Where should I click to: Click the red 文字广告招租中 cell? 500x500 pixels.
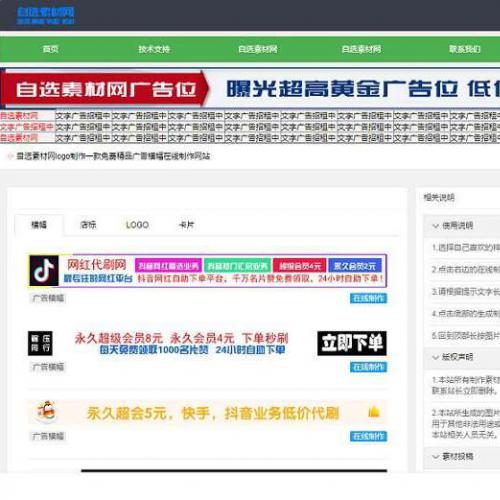point(27,127)
